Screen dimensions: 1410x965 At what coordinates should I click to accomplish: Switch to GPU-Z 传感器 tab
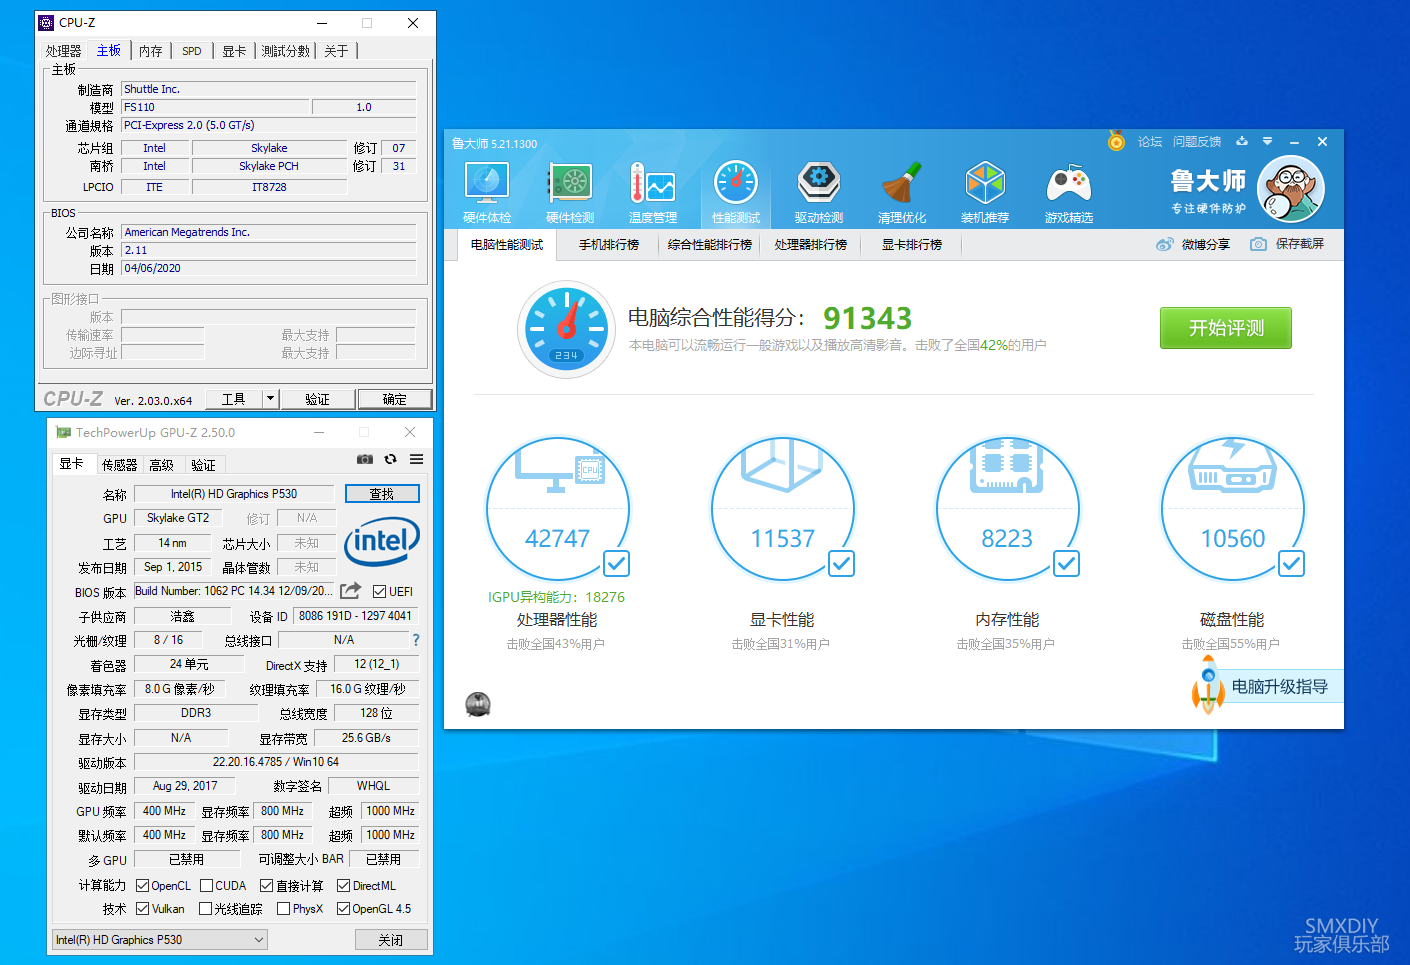pos(119,465)
